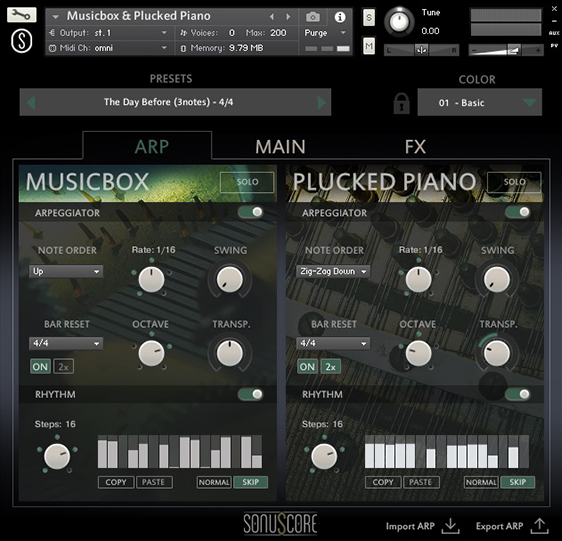Switch to the ARP tab
562x541 pixels.
coord(152,147)
